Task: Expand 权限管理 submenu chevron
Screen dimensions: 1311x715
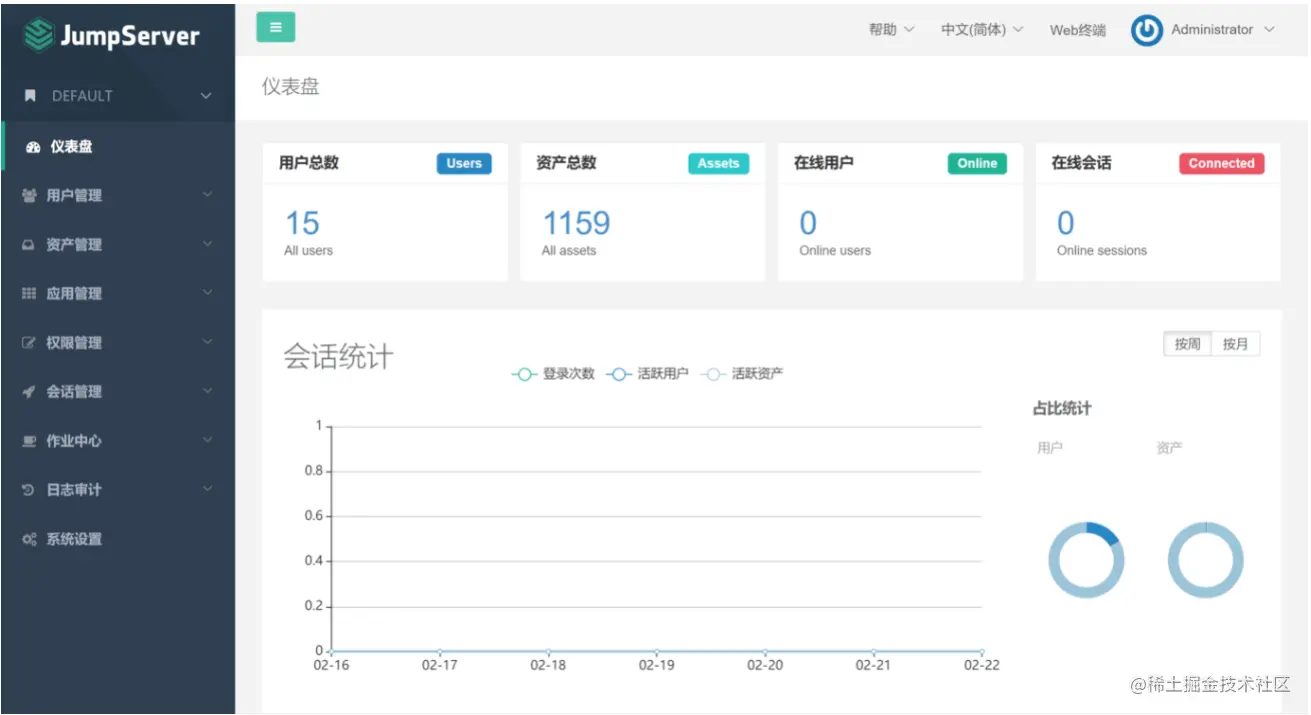Action: point(207,341)
